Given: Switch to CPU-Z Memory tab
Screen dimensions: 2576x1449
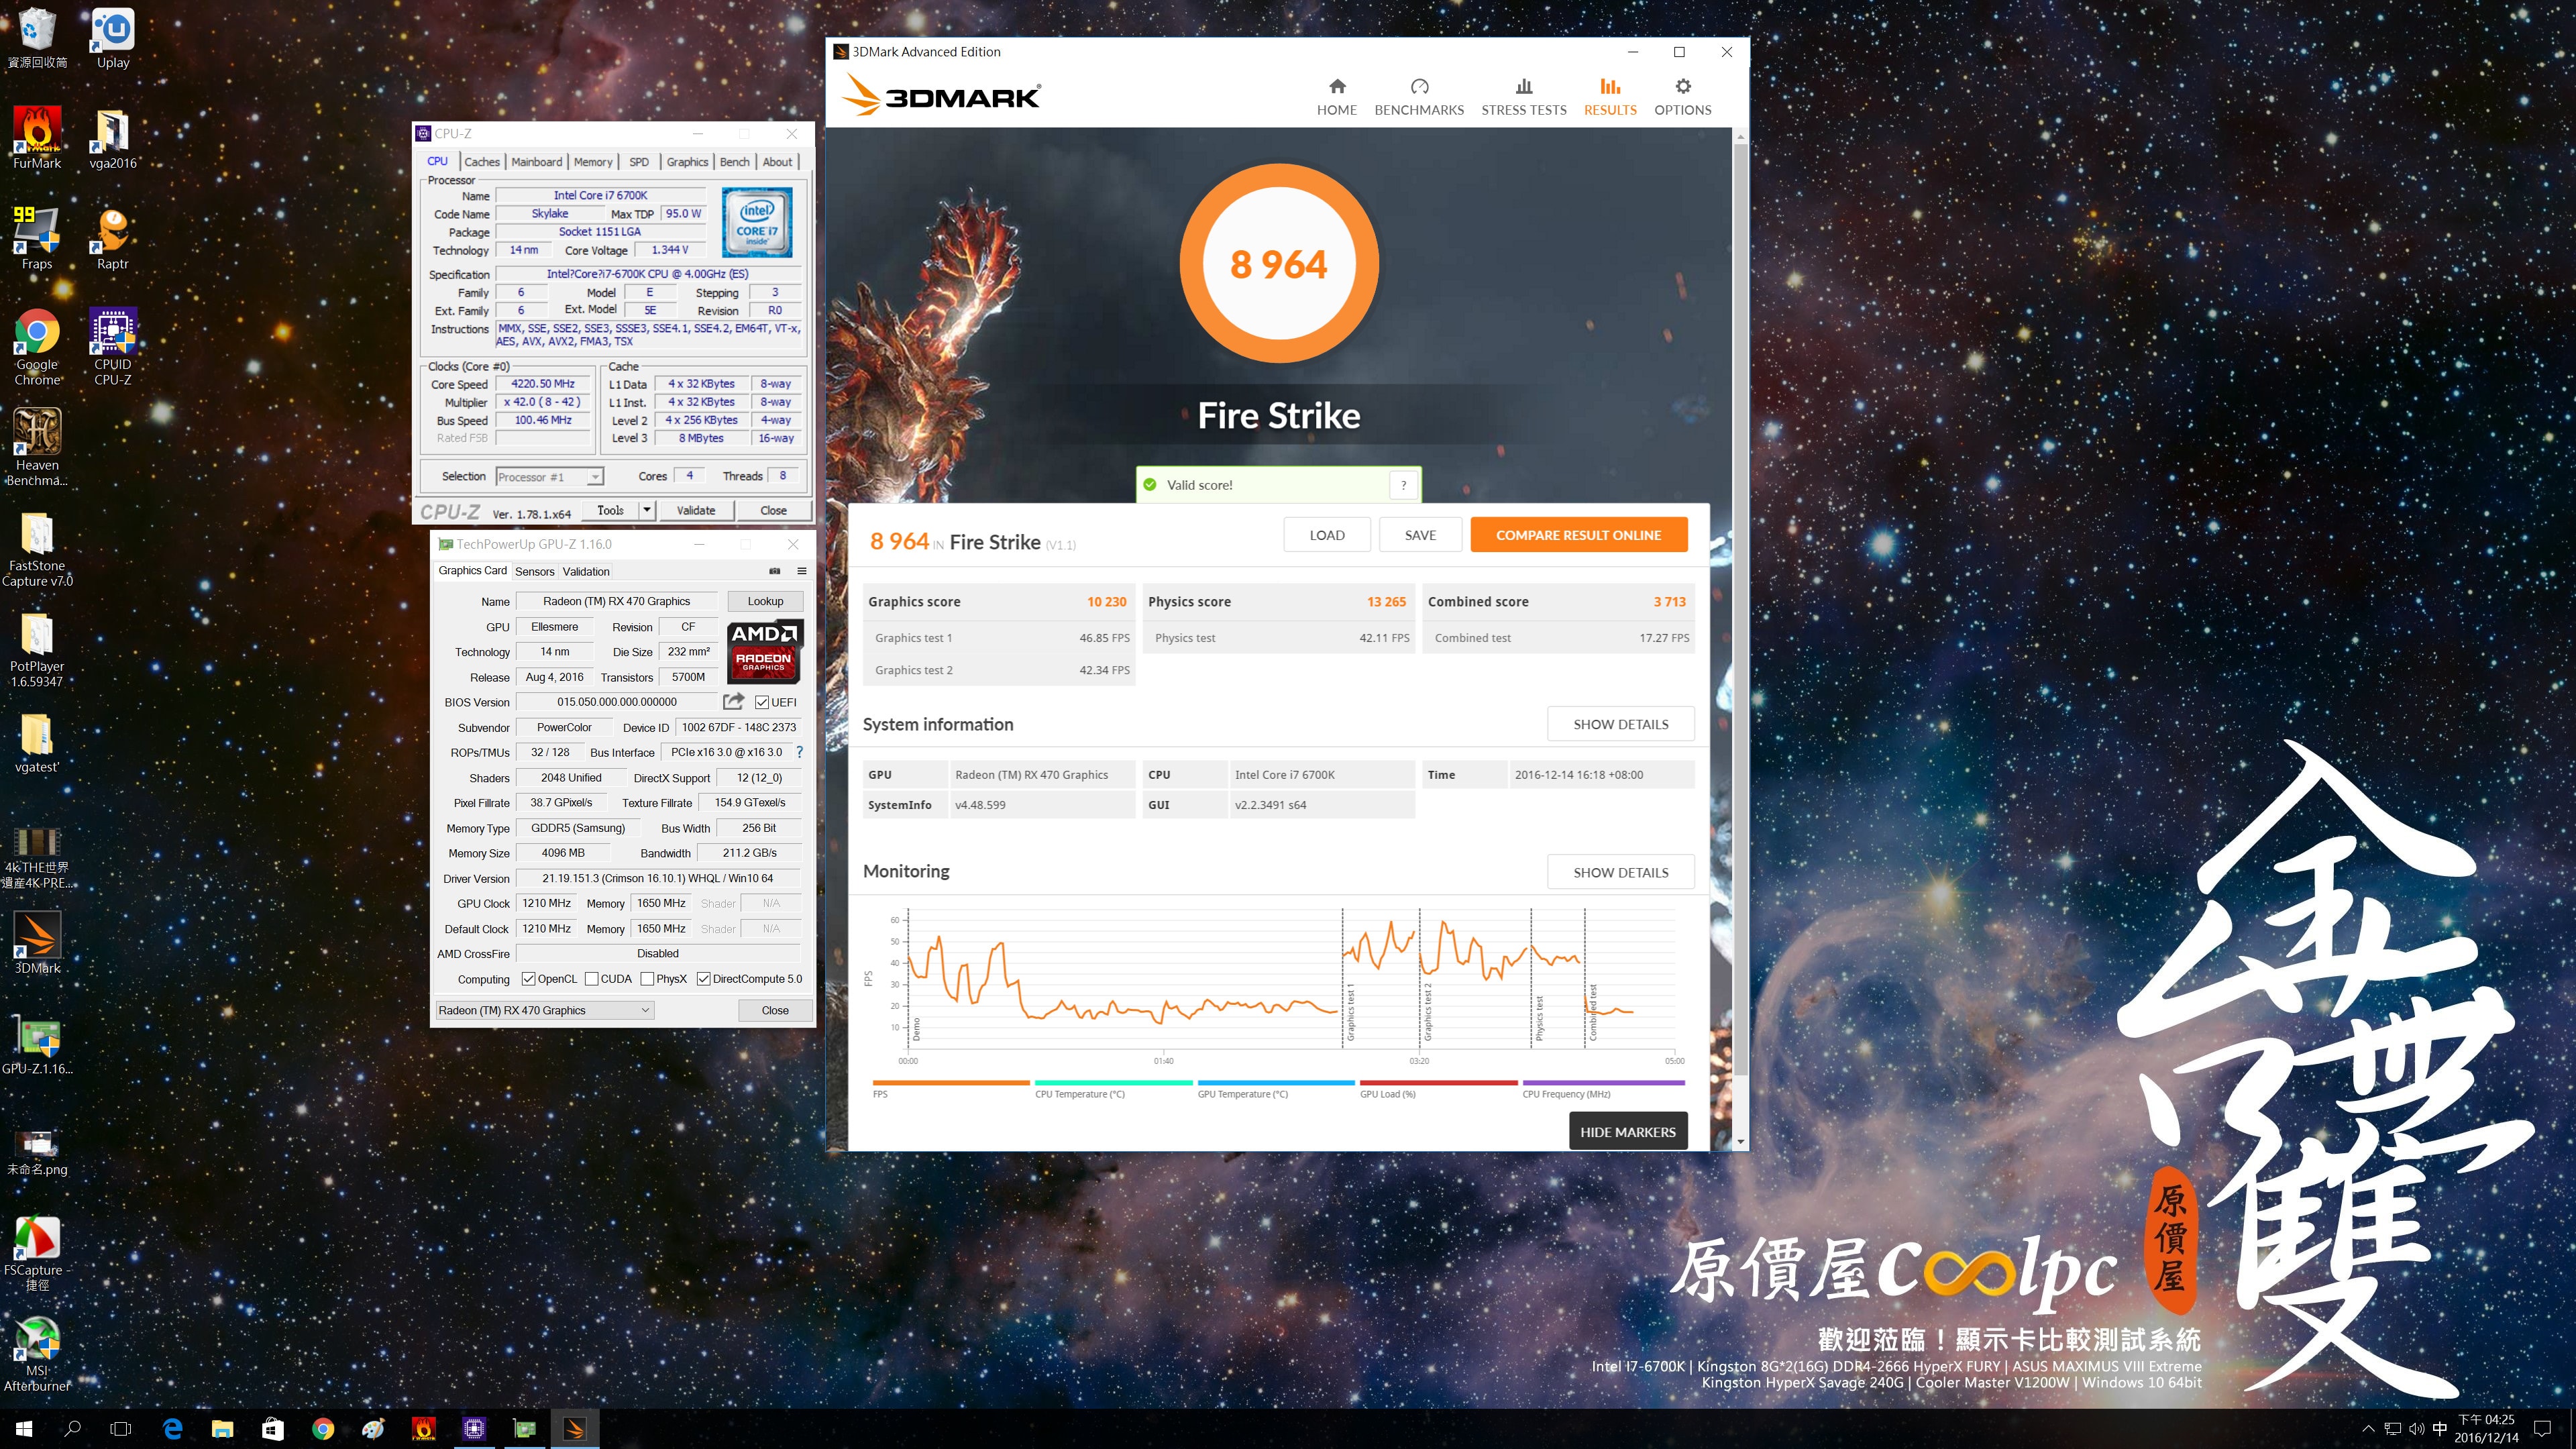Looking at the screenshot, I should point(592,162).
